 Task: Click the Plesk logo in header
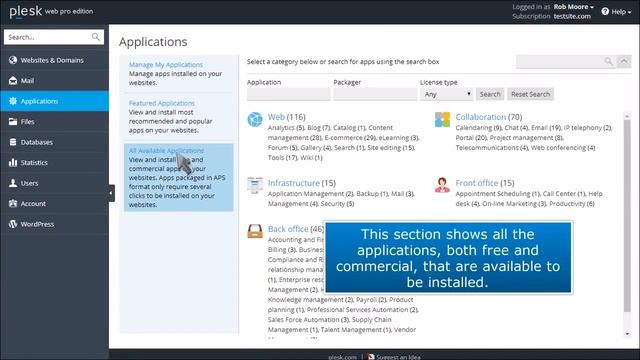pos(25,11)
